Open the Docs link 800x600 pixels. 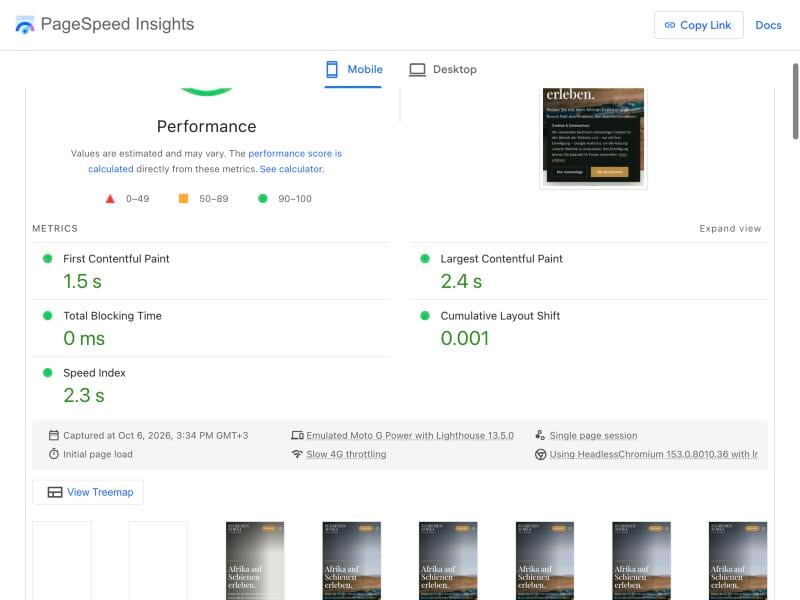coord(768,25)
